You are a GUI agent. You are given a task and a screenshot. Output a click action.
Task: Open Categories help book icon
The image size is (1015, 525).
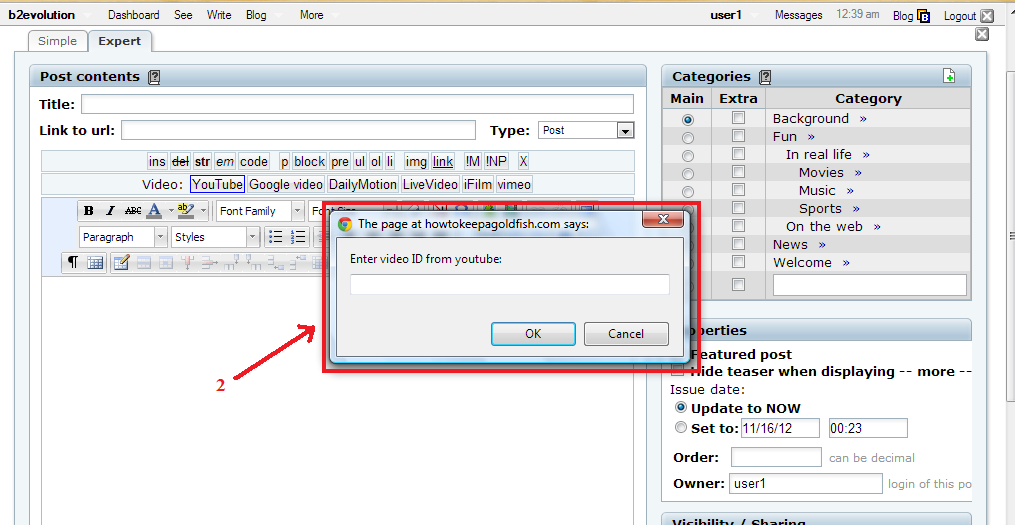[765, 77]
